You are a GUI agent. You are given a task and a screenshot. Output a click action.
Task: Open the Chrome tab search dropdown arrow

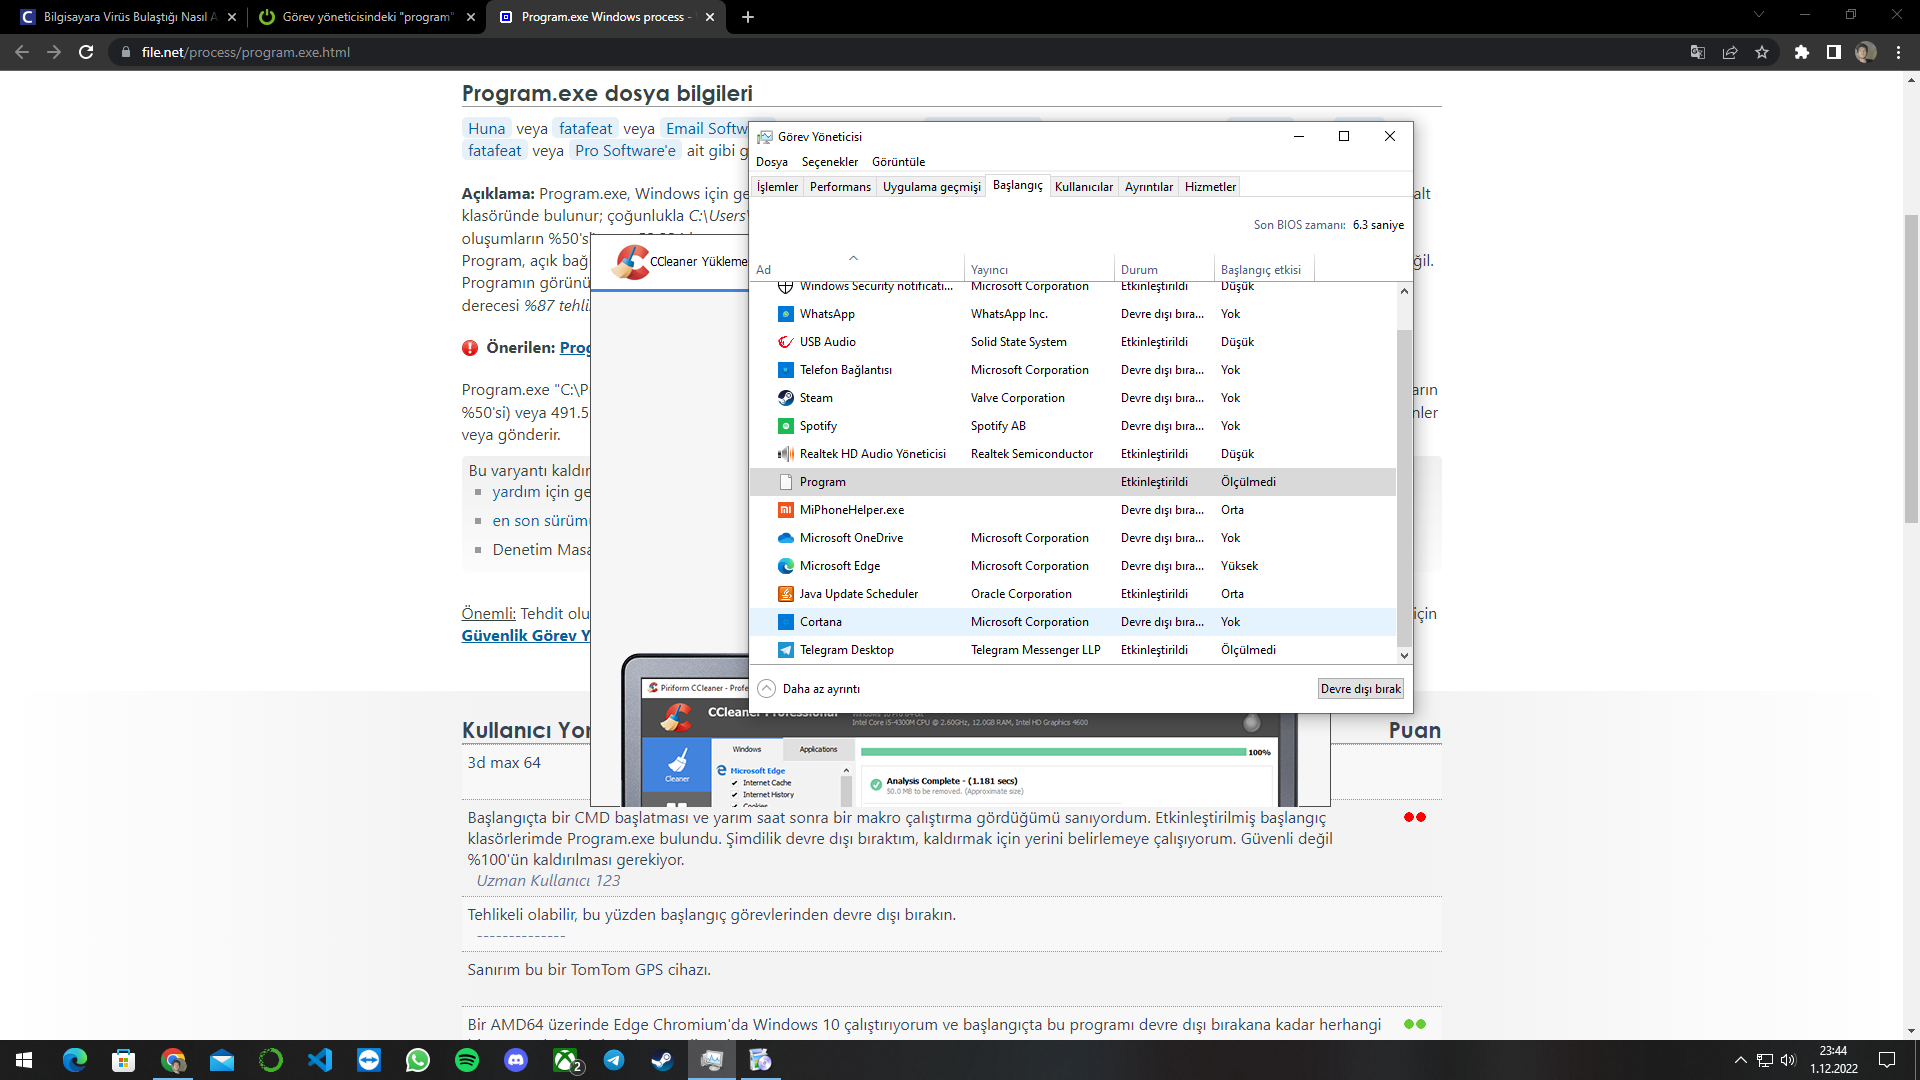[1758, 15]
